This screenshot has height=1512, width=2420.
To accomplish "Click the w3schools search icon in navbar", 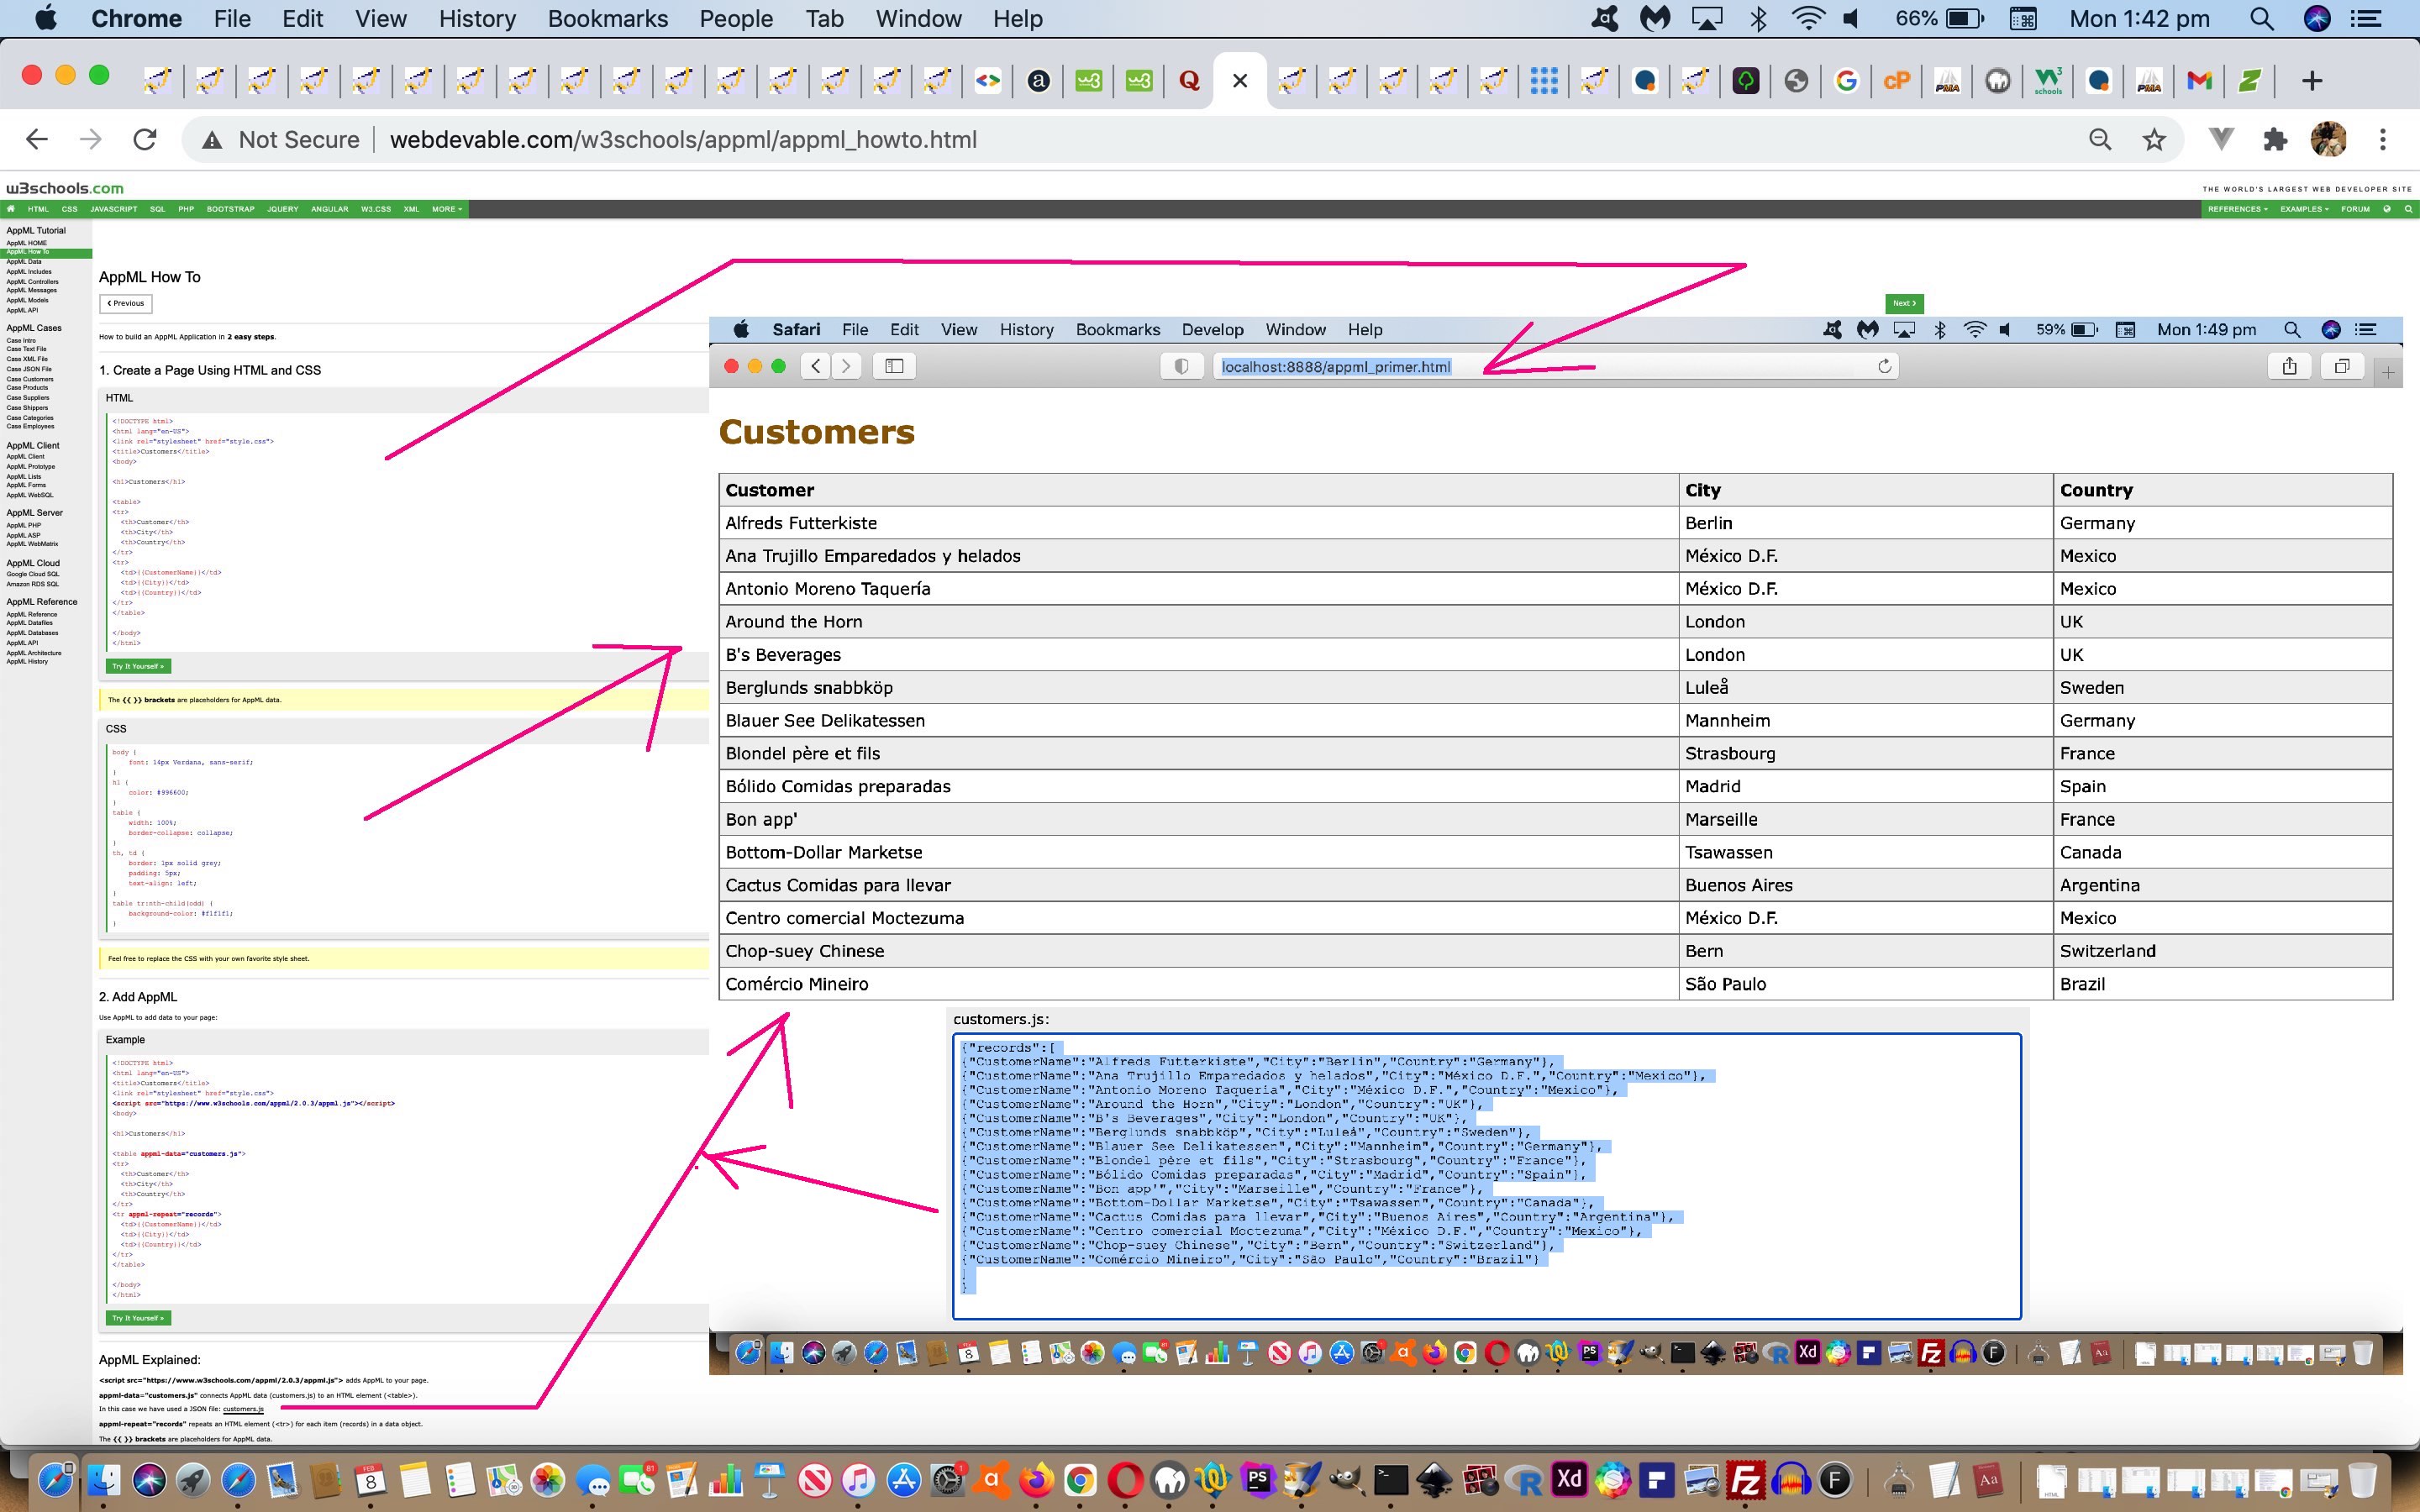I will pyautogui.click(x=2408, y=209).
